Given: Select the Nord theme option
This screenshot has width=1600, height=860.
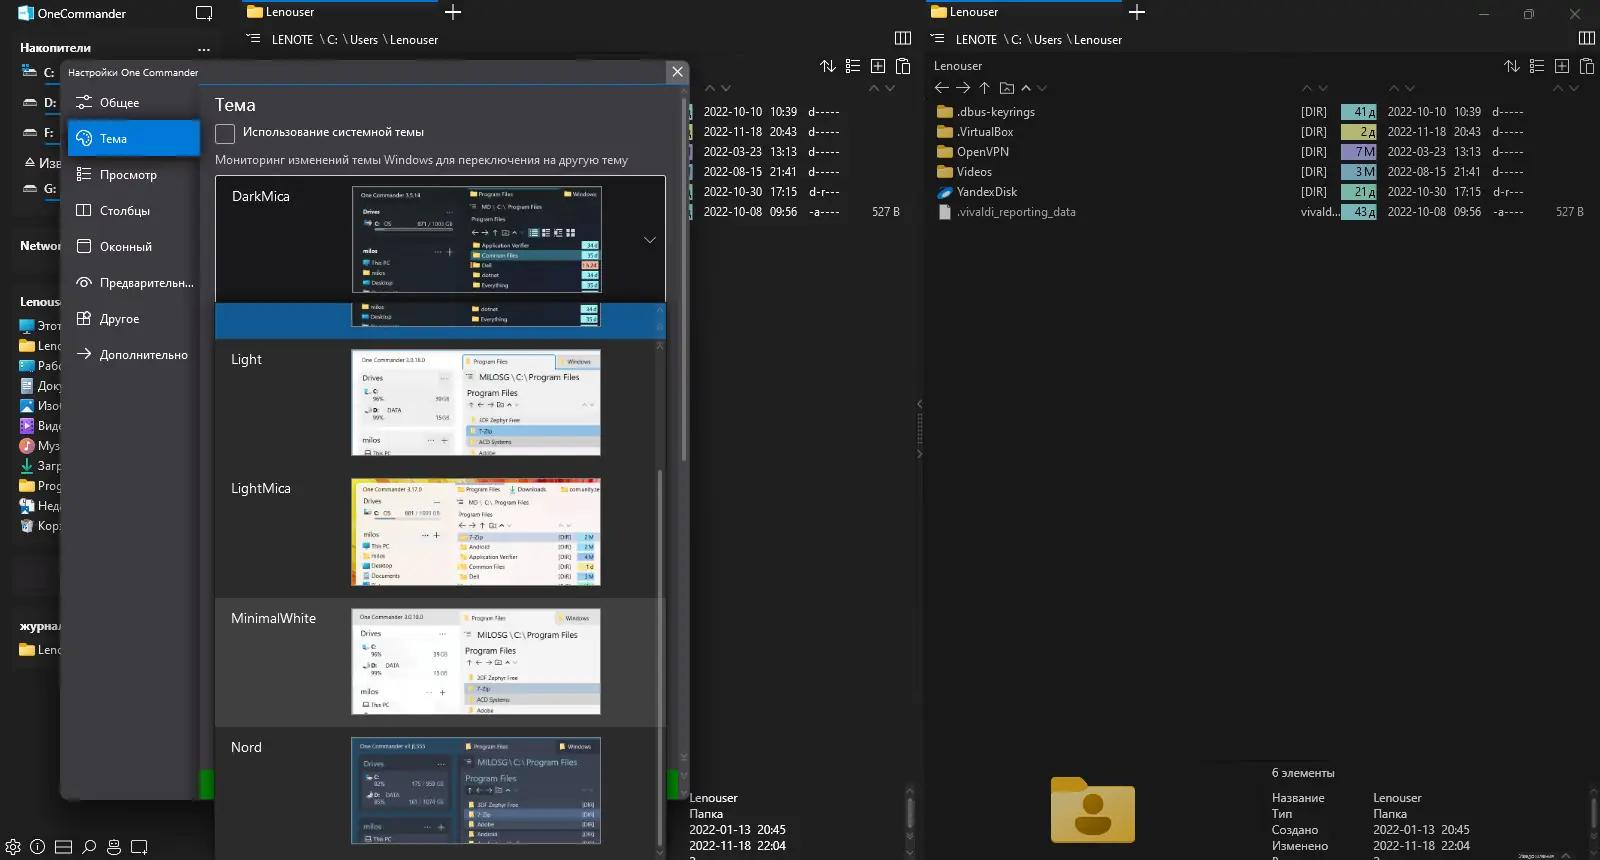Looking at the screenshot, I should click(435, 791).
